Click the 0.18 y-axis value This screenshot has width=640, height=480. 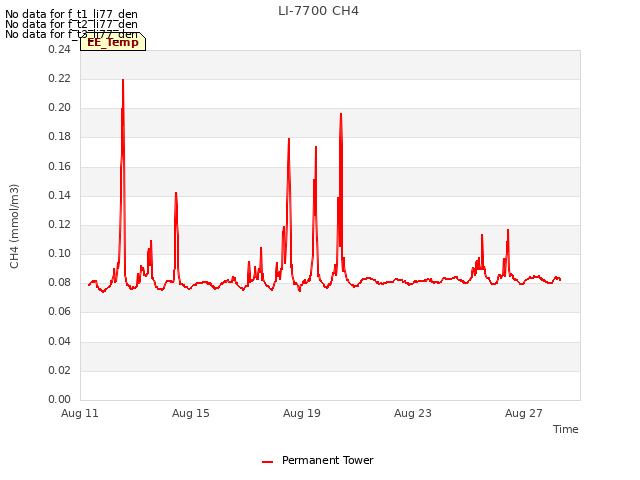pyautogui.click(x=60, y=137)
